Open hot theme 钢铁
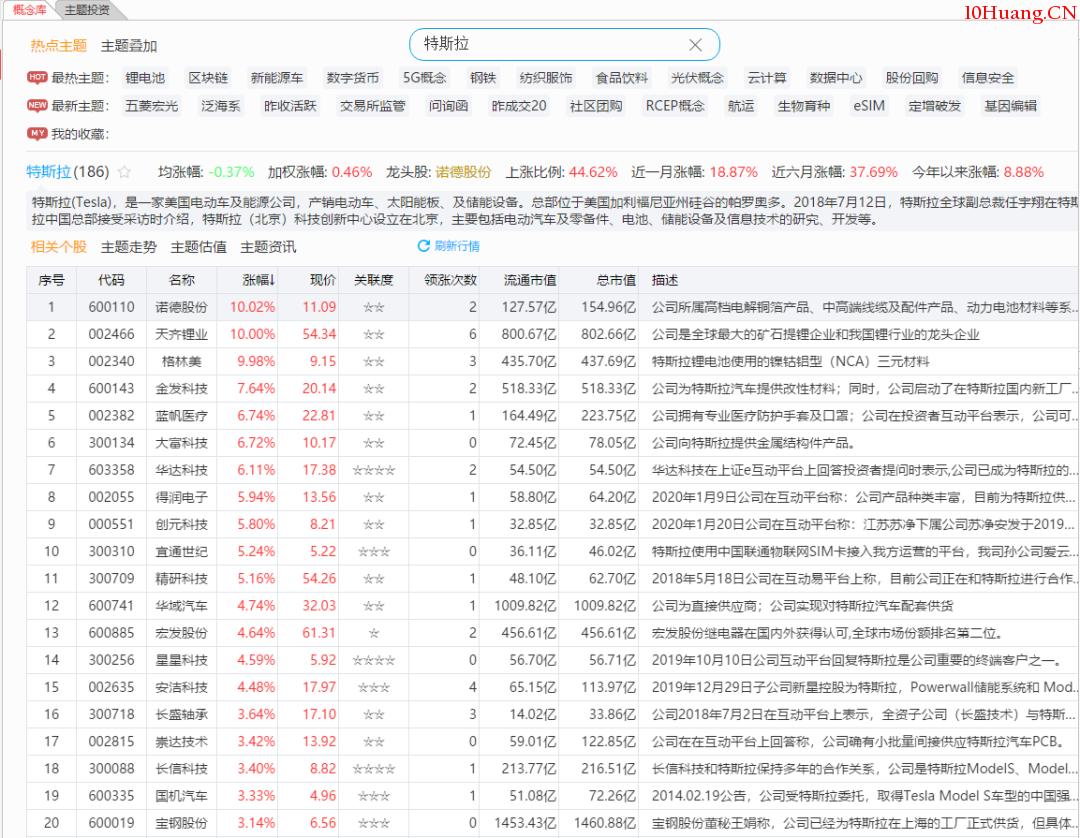The width and height of the screenshot is (1080, 838). 483,78
